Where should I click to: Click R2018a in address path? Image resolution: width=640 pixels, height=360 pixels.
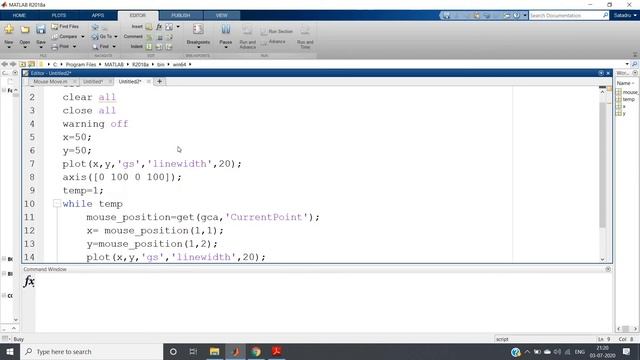[x=140, y=64]
